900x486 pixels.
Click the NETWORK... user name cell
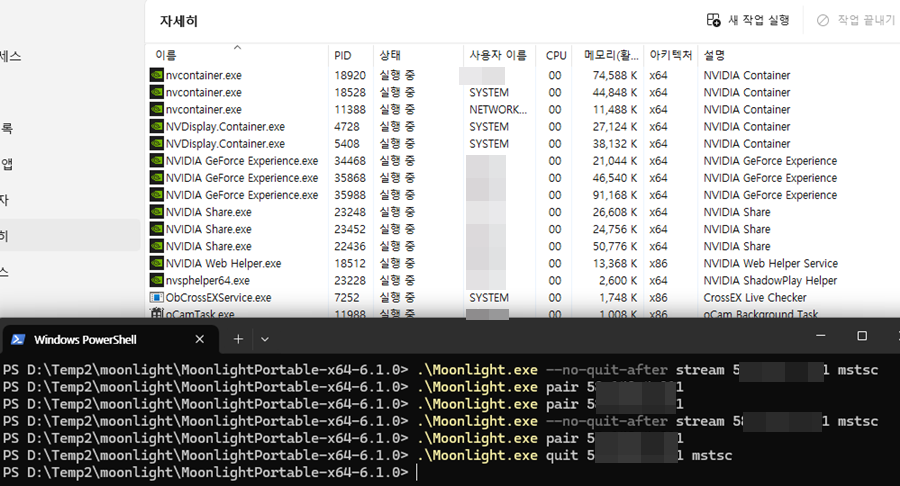tap(498, 110)
